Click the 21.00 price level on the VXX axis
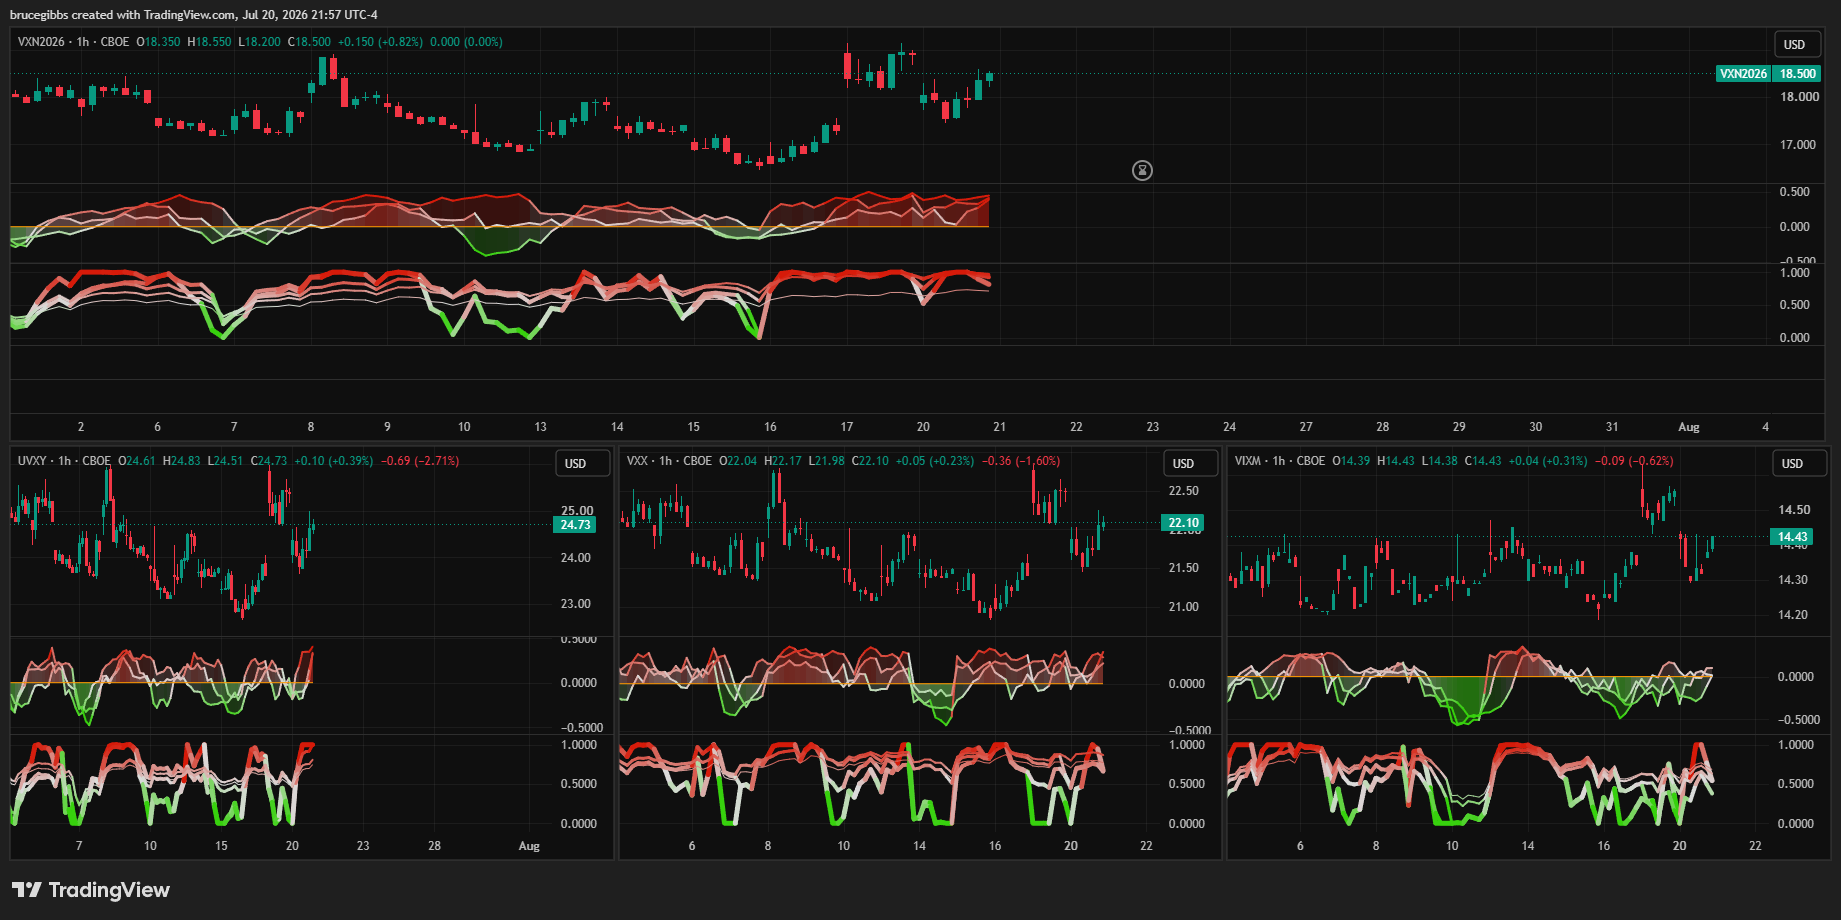1841x920 pixels. pyautogui.click(x=1184, y=607)
